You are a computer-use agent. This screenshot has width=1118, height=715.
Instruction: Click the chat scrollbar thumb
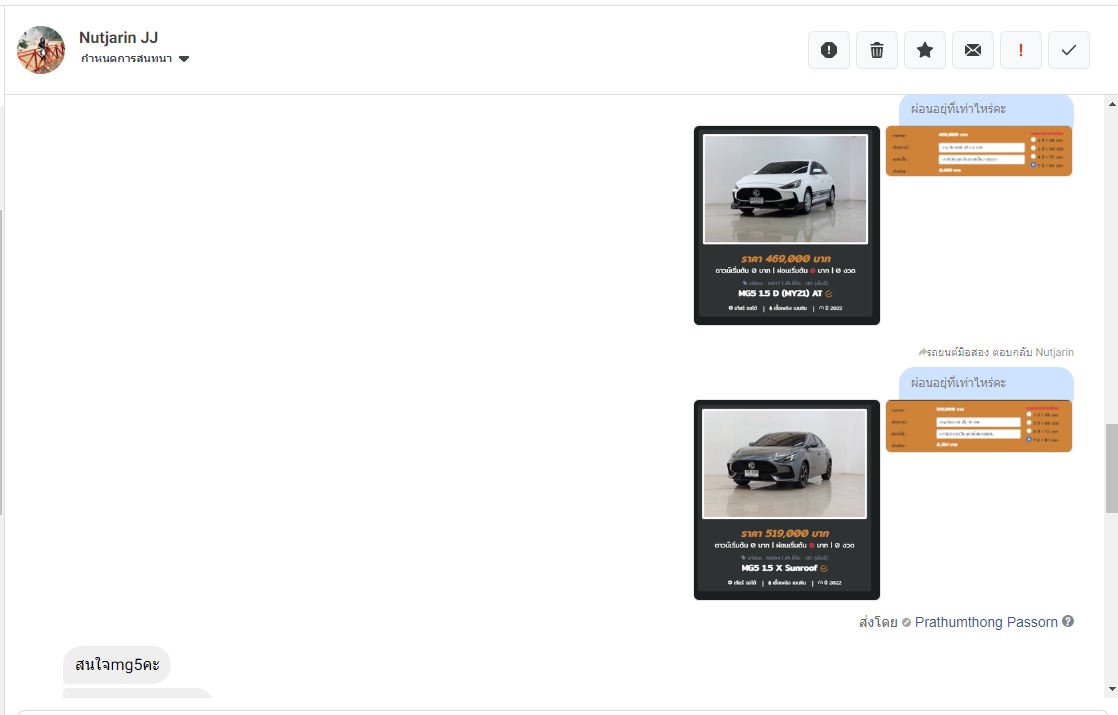(x=1112, y=468)
